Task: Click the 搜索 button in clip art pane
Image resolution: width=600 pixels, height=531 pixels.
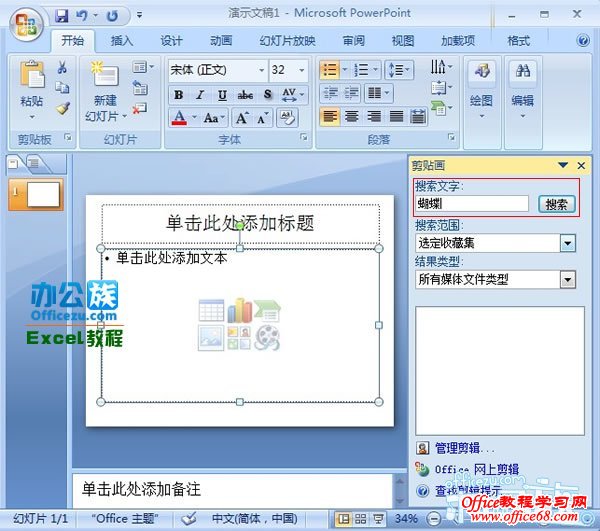Action: pyautogui.click(x=556, y=204)
